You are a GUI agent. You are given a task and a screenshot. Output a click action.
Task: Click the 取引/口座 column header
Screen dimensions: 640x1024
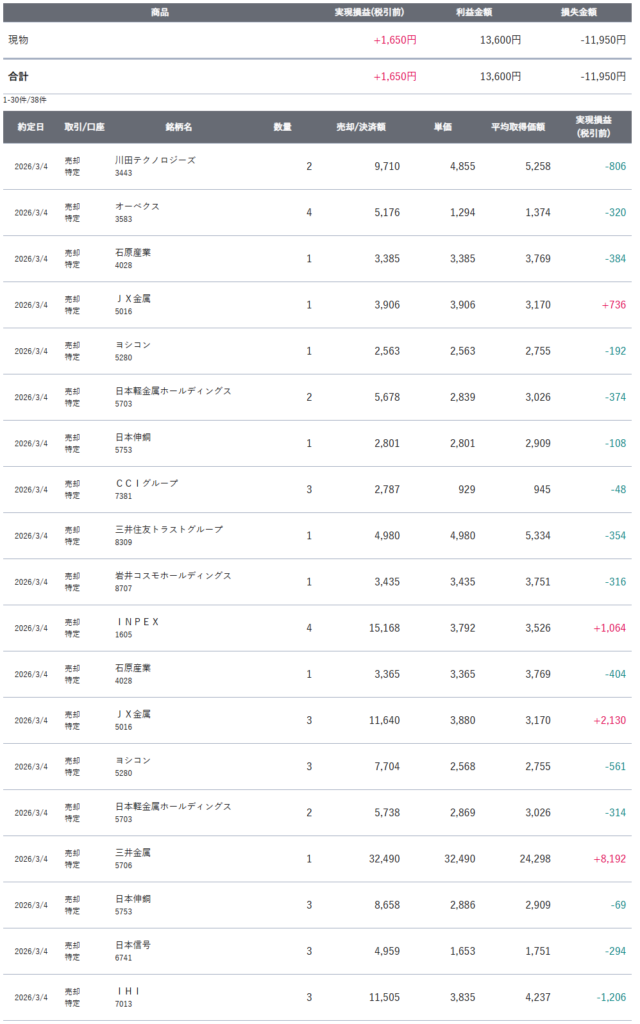point(84,127)
